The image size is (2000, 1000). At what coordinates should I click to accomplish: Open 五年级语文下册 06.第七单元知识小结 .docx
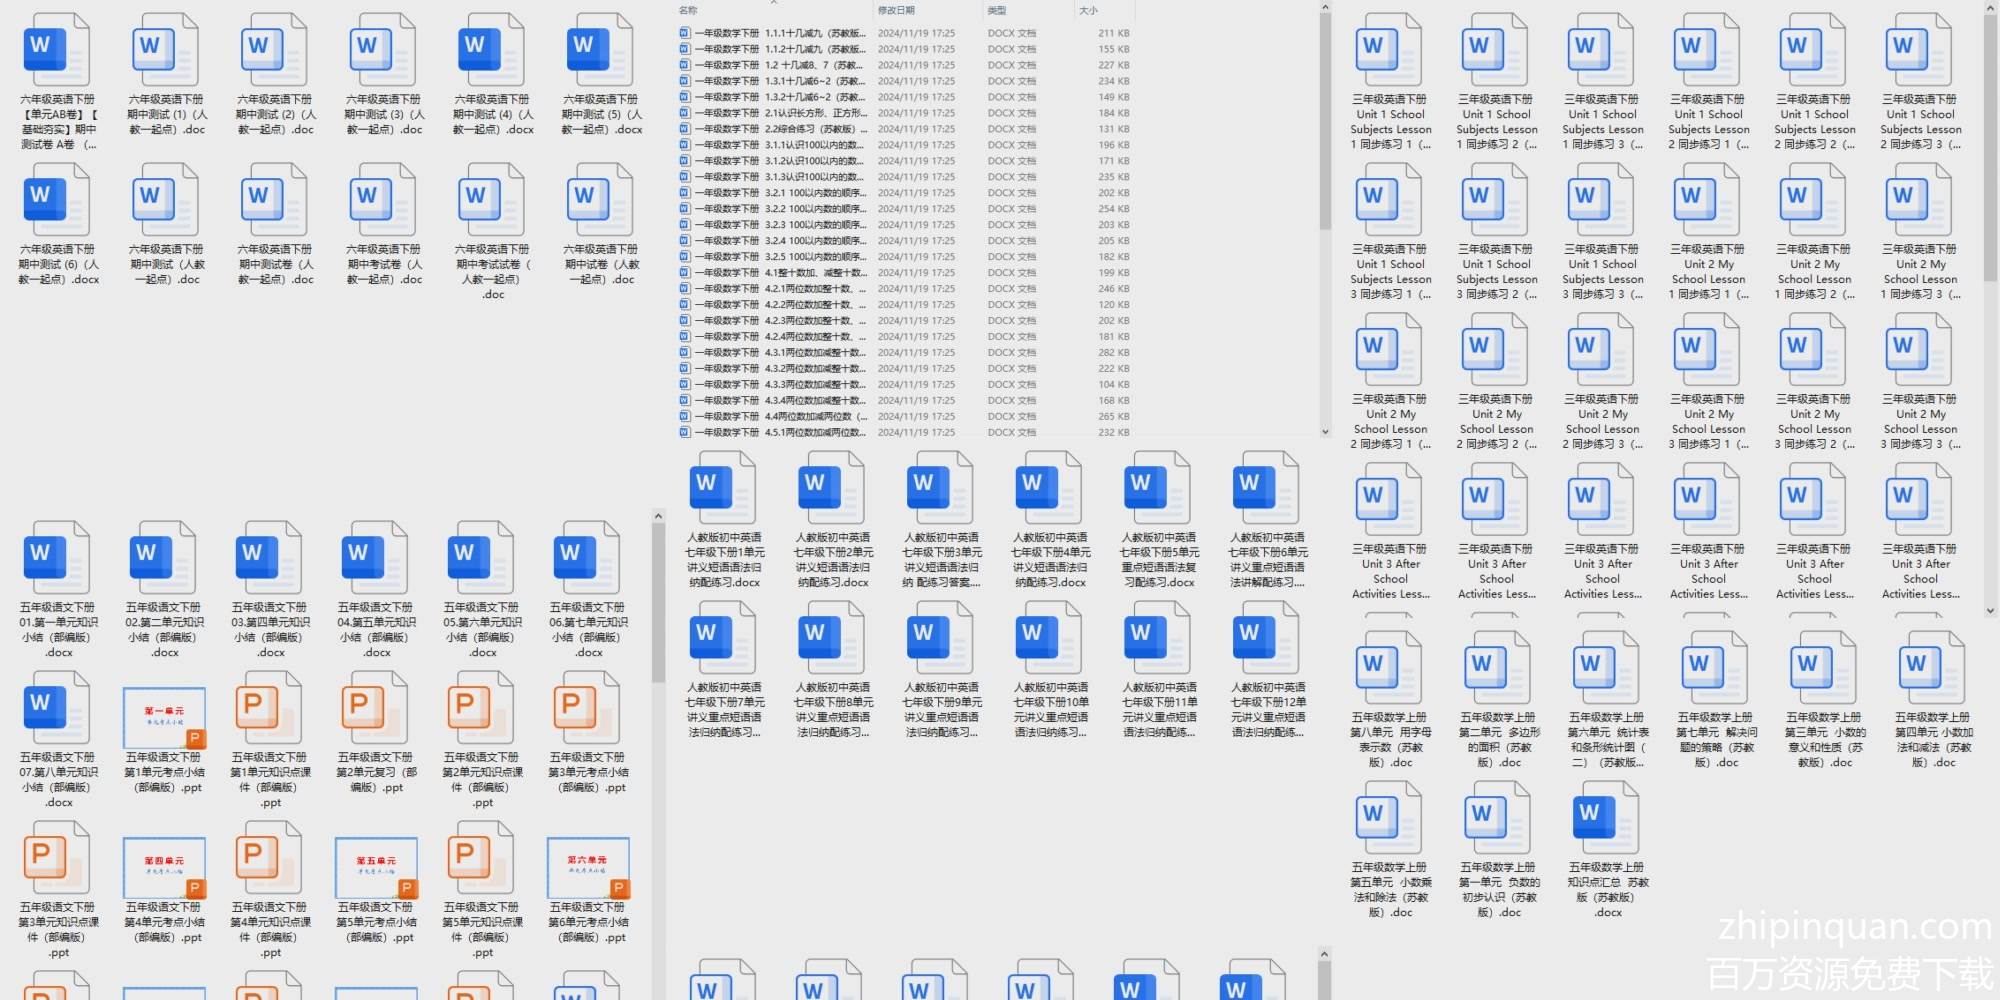point(588,590)
